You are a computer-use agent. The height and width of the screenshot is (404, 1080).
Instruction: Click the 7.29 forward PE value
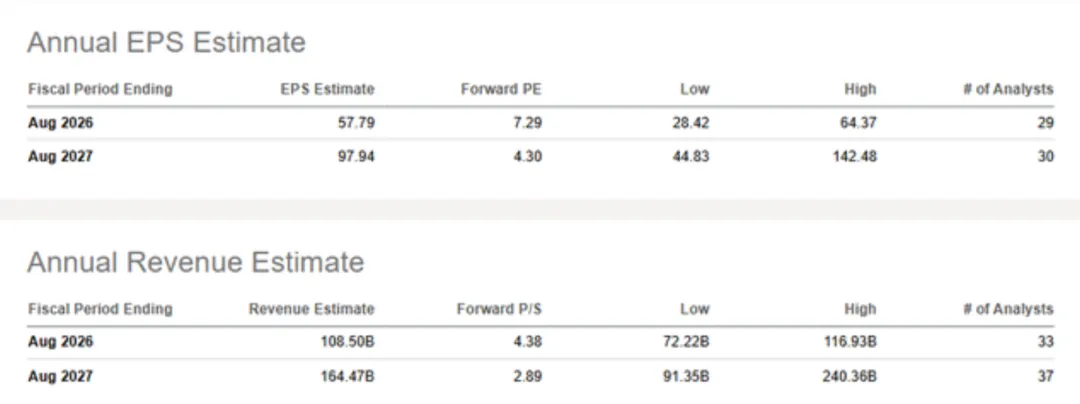[527, 122]
